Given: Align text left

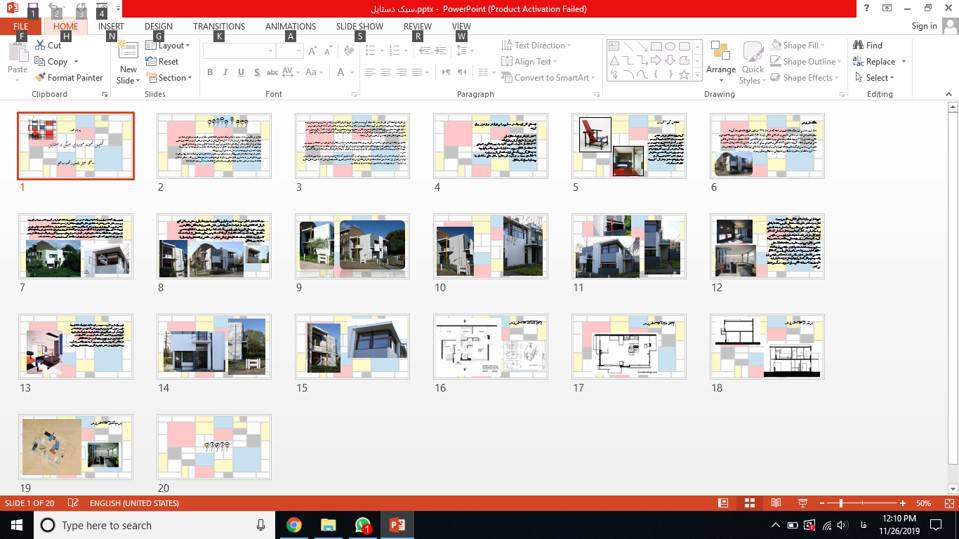Looking at the screenshot, I should click(370, 72).
